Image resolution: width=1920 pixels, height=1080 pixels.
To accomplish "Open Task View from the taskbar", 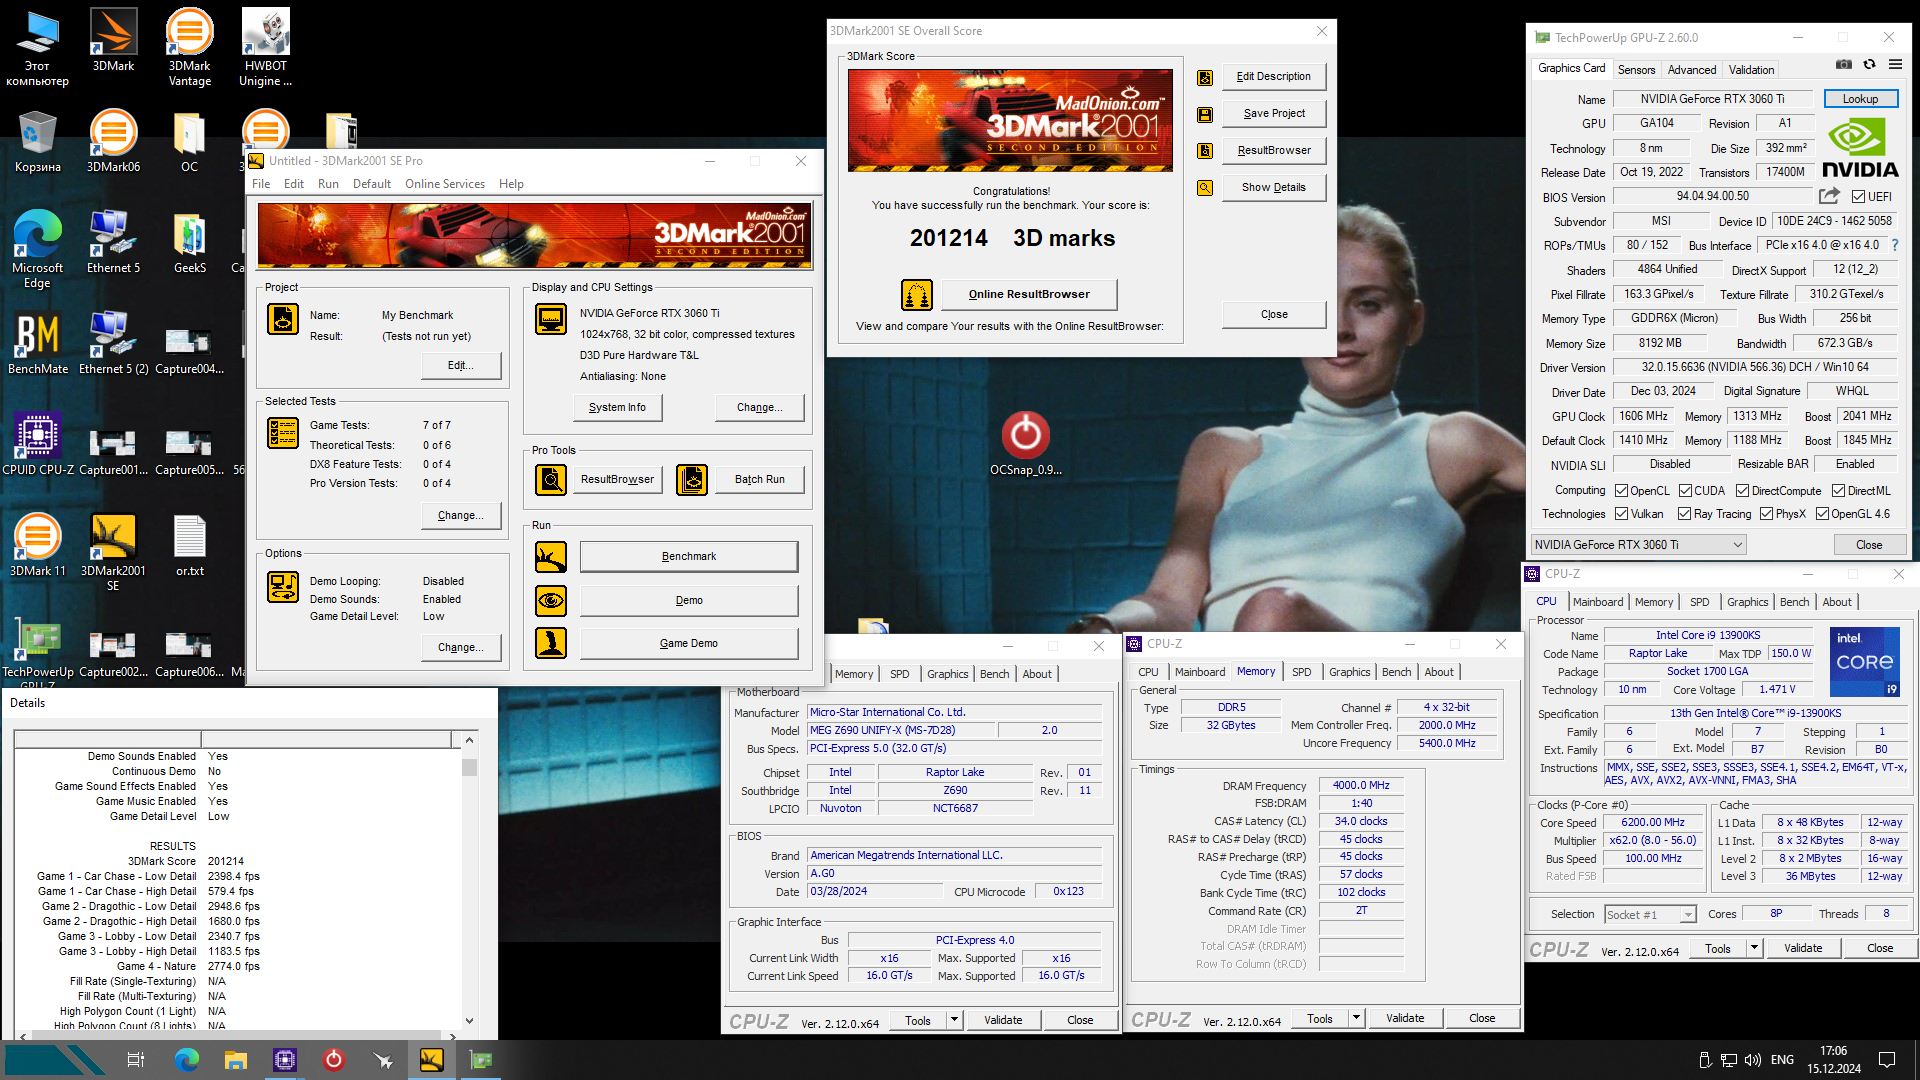I will 135,1060.
